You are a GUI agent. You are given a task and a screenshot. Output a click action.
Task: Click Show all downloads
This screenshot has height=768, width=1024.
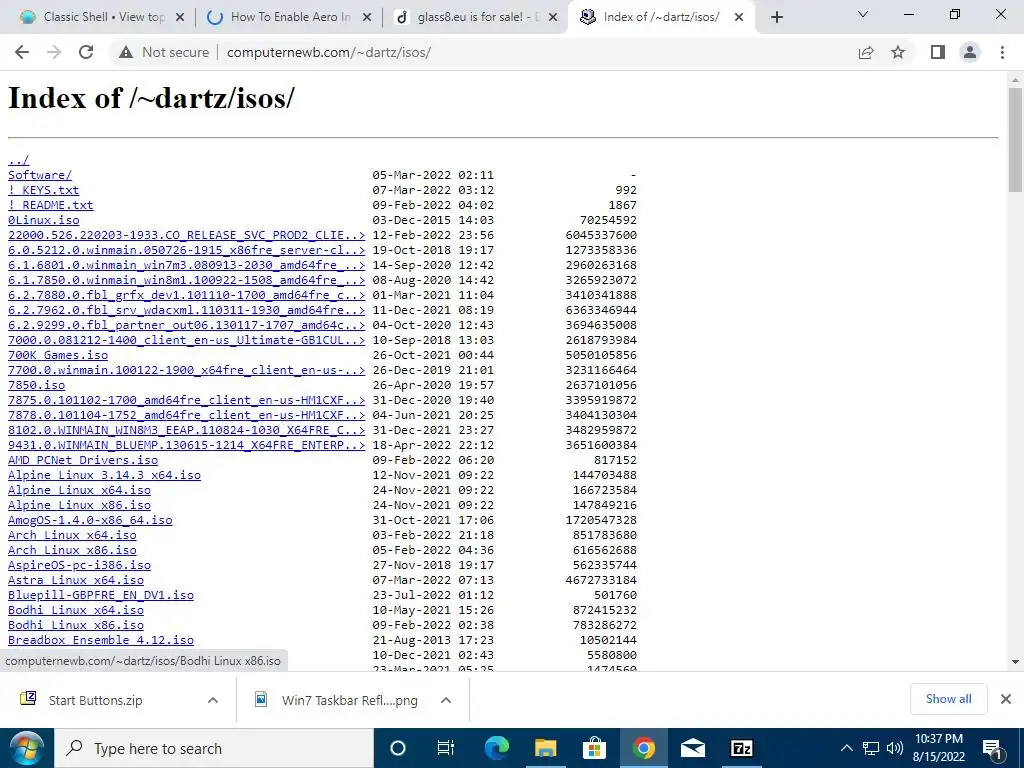(948, 699)
